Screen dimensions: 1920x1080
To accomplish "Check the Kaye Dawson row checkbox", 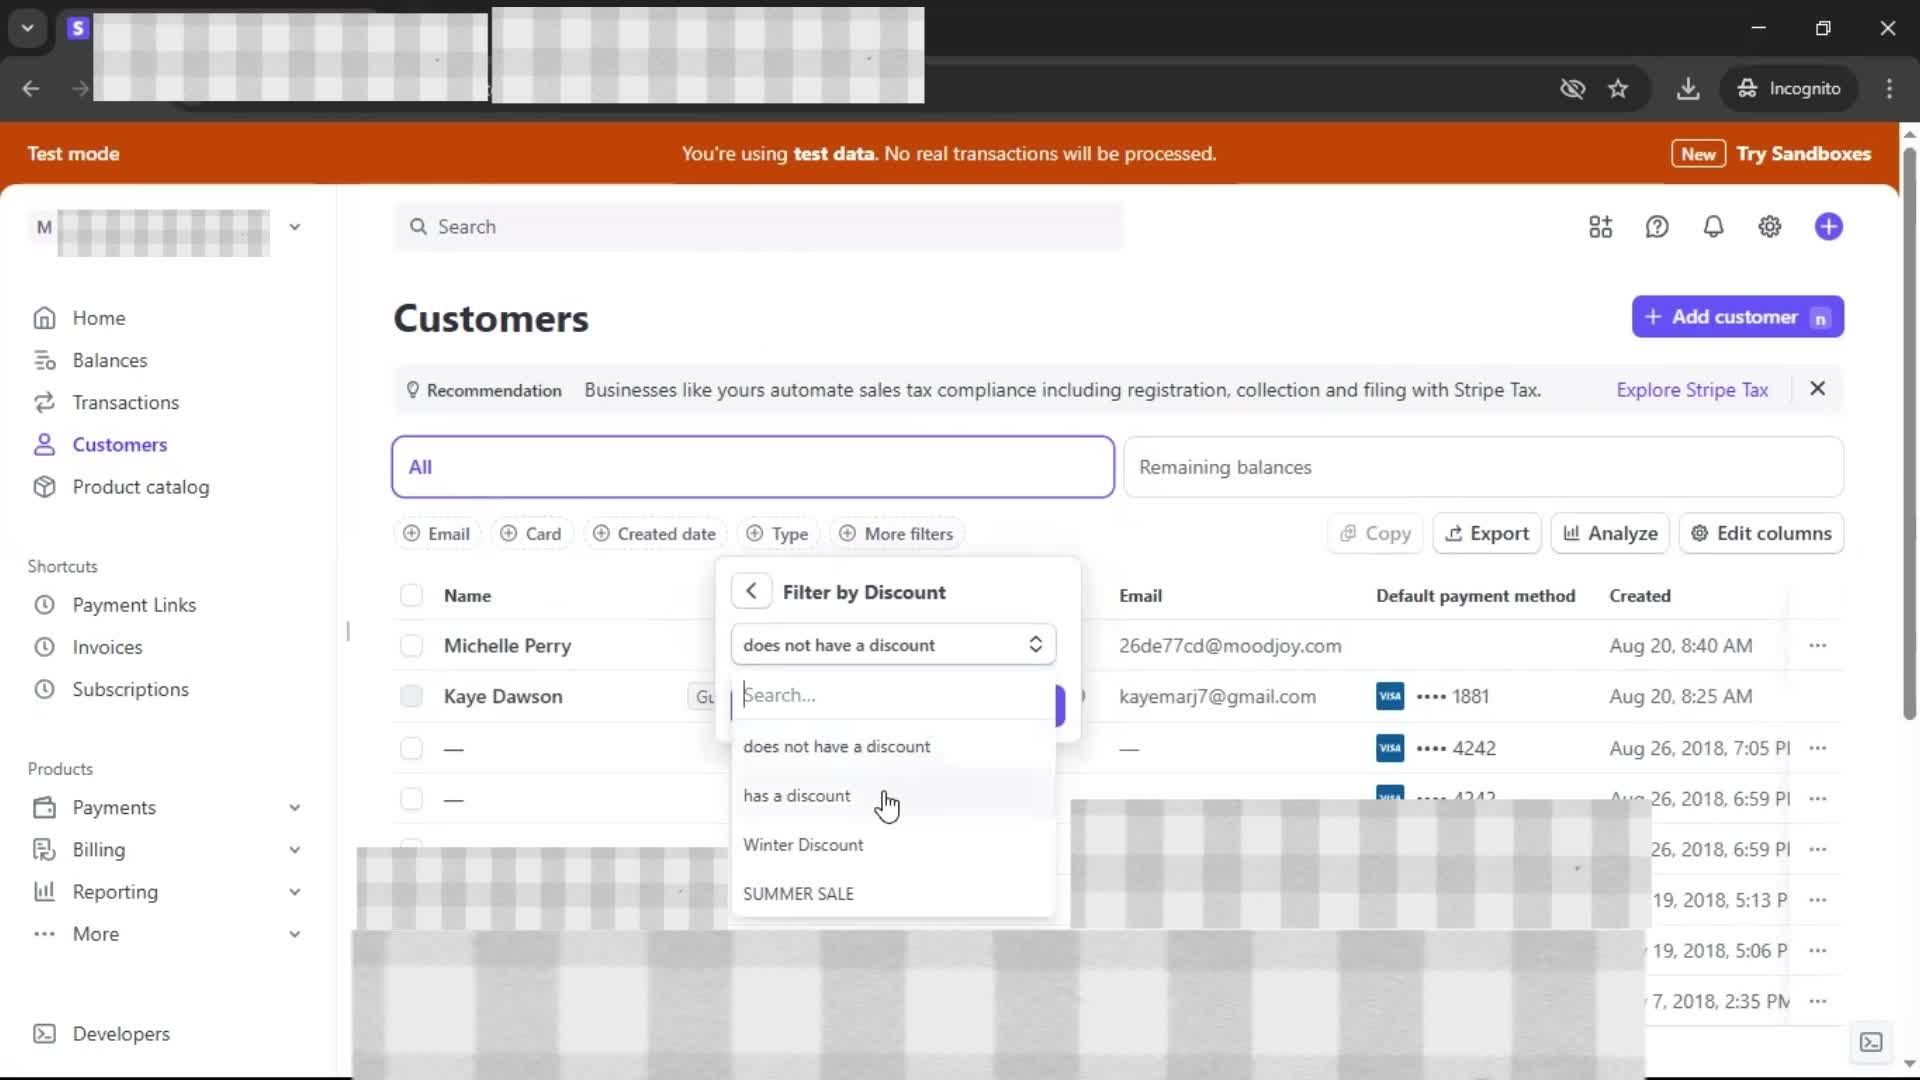I will click(x=411, y=697).
